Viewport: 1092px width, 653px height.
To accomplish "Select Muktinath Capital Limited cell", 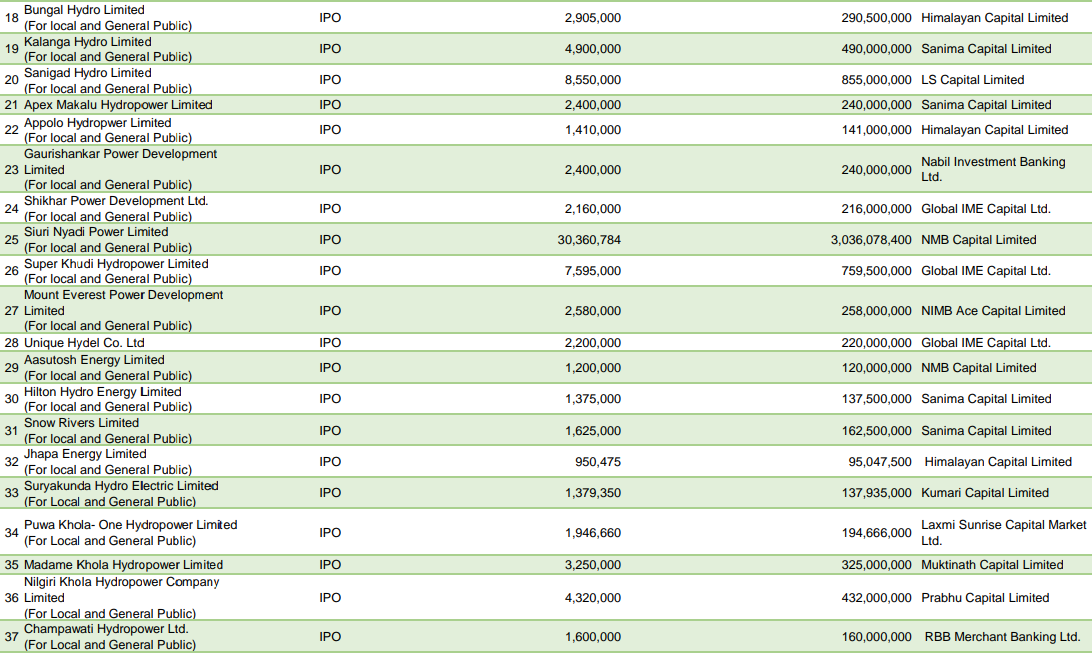I will pyautogui.click(x=992, y=565).
